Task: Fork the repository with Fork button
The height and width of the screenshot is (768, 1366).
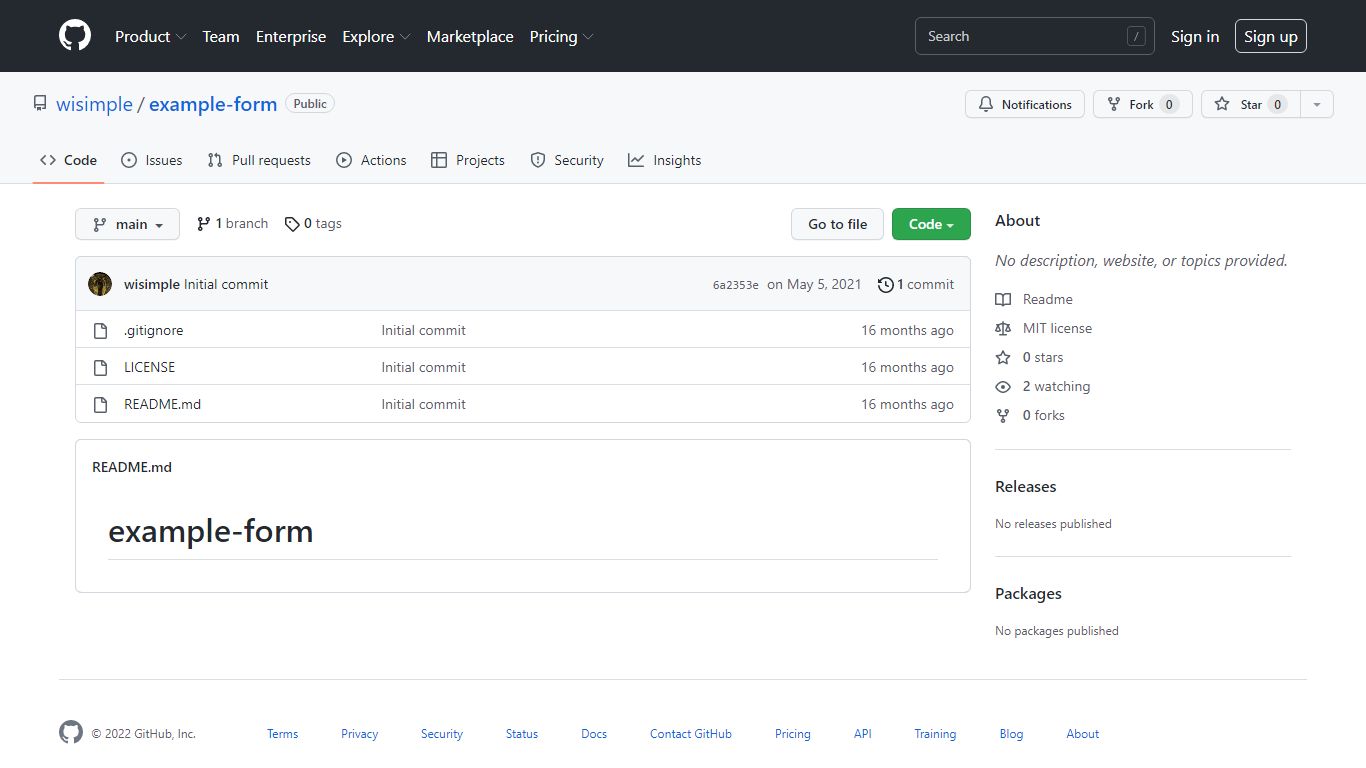Action: (1143, 104)
